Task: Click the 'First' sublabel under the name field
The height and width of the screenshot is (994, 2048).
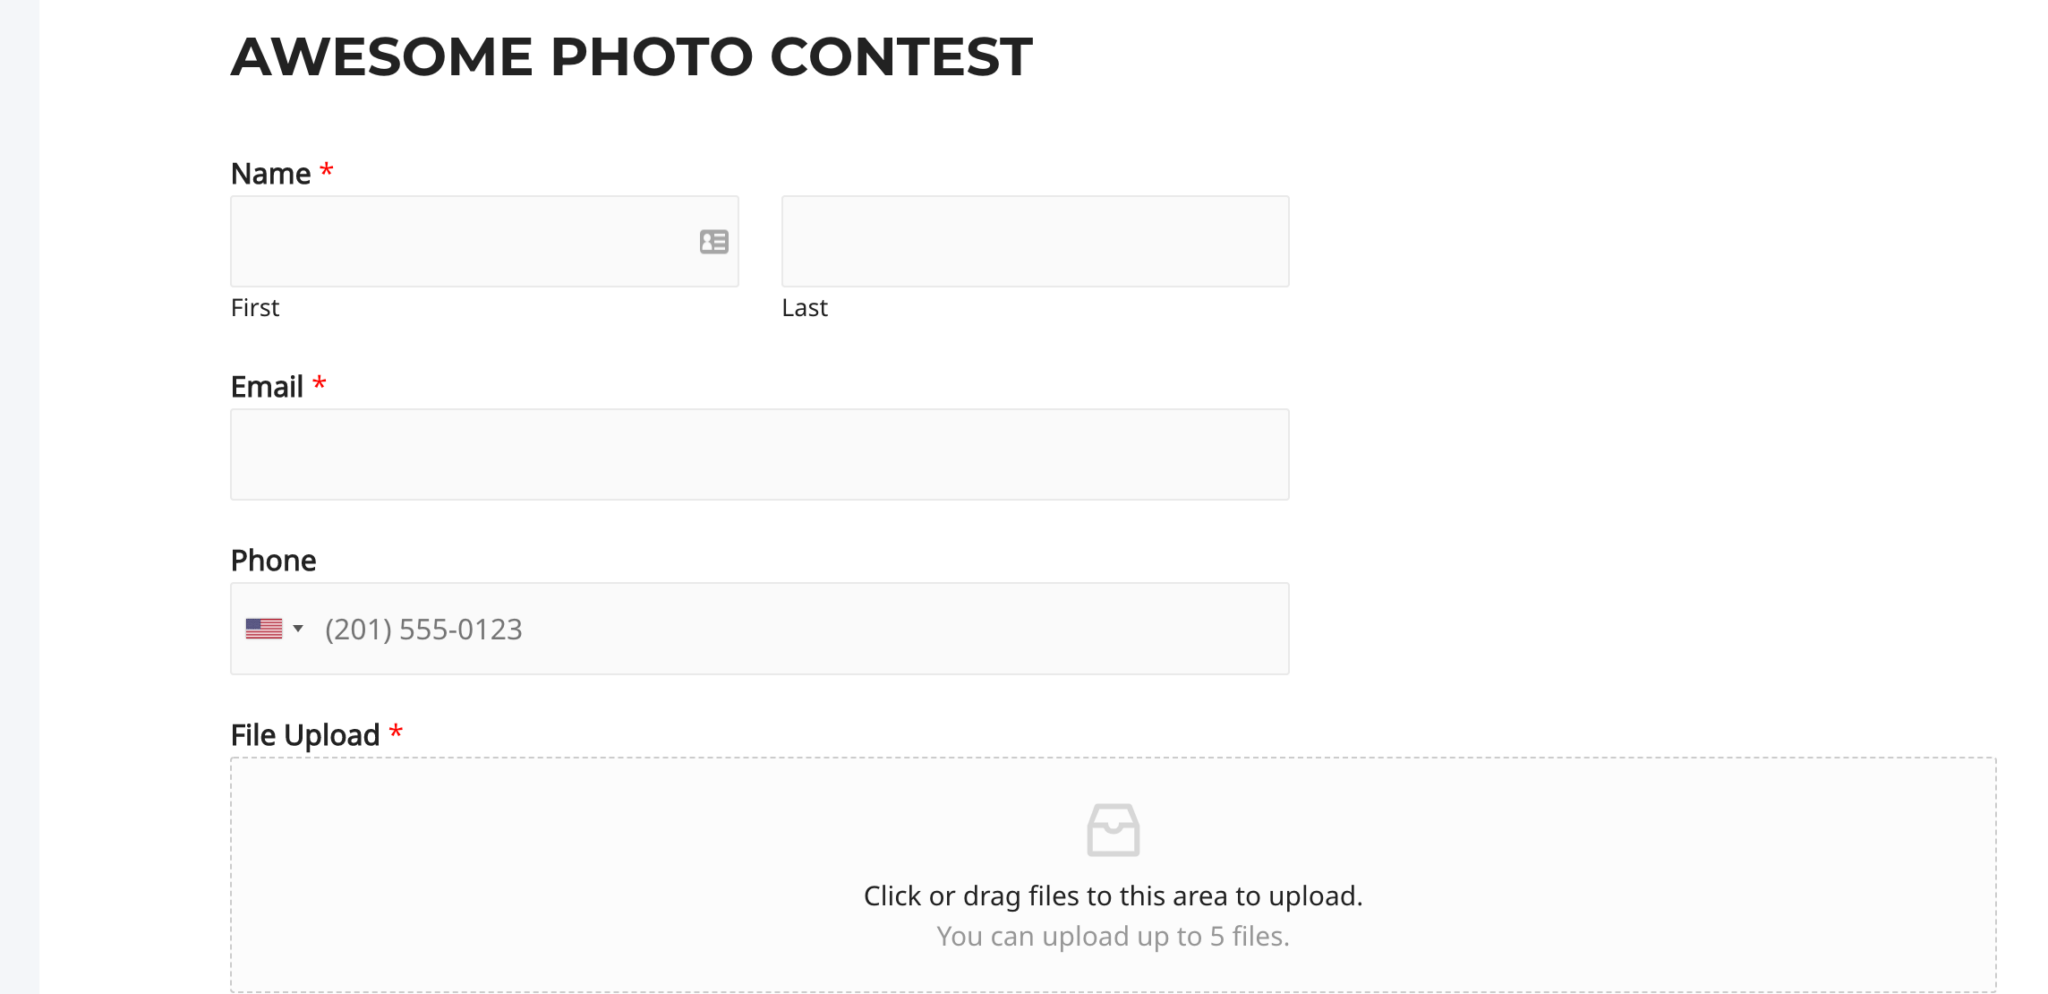Action: coord(255,308)
